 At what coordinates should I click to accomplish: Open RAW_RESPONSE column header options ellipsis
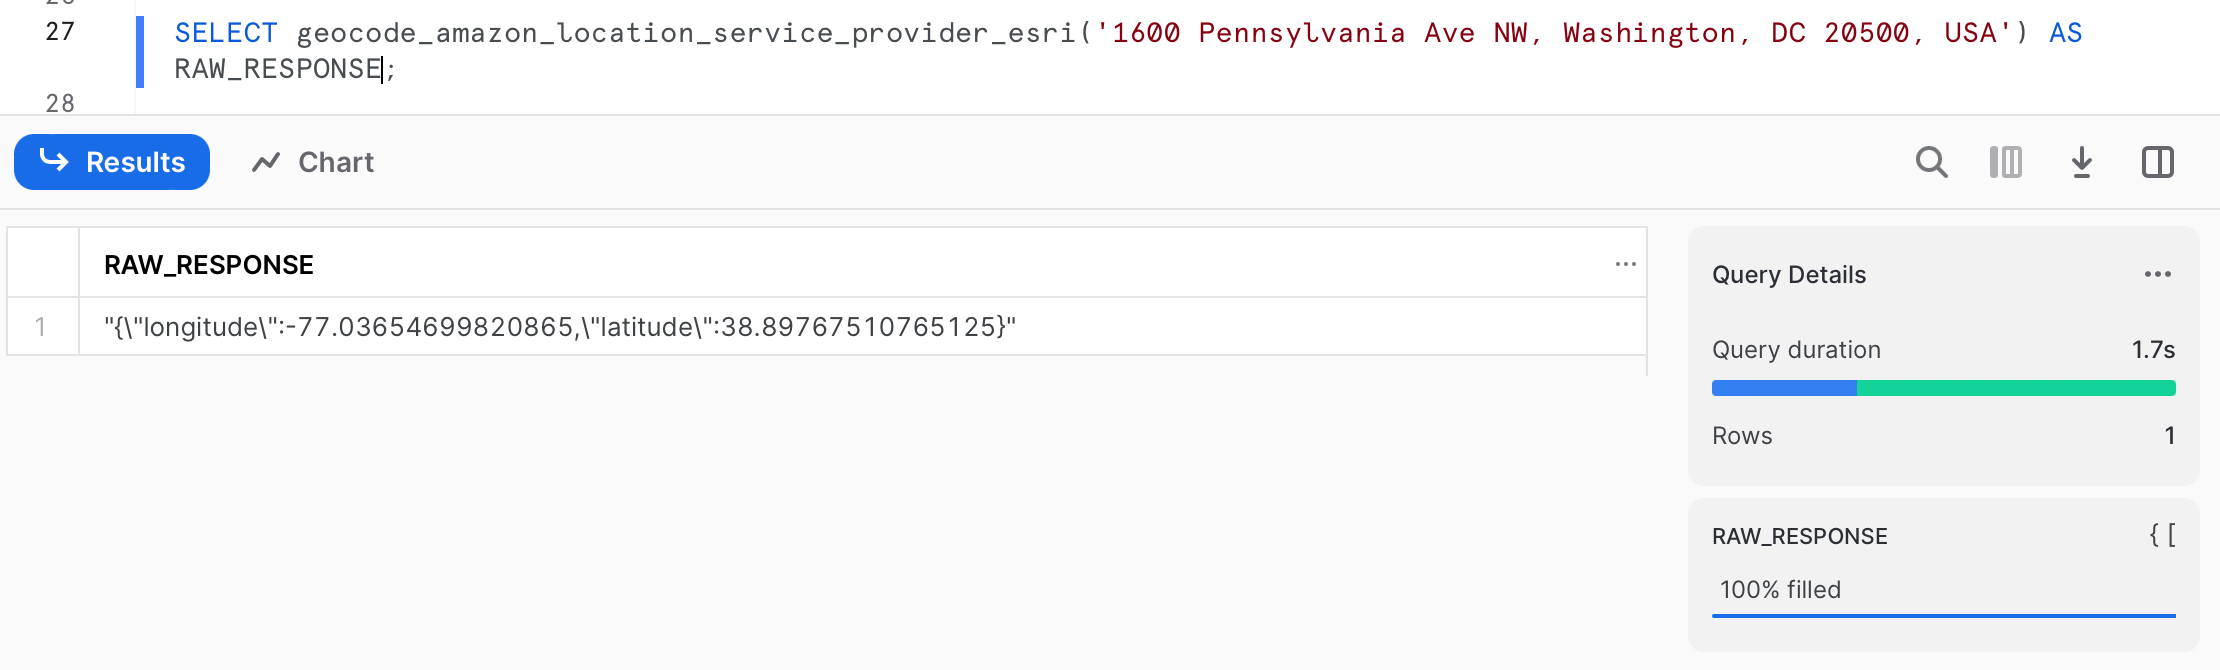(x=1626, y=264)
